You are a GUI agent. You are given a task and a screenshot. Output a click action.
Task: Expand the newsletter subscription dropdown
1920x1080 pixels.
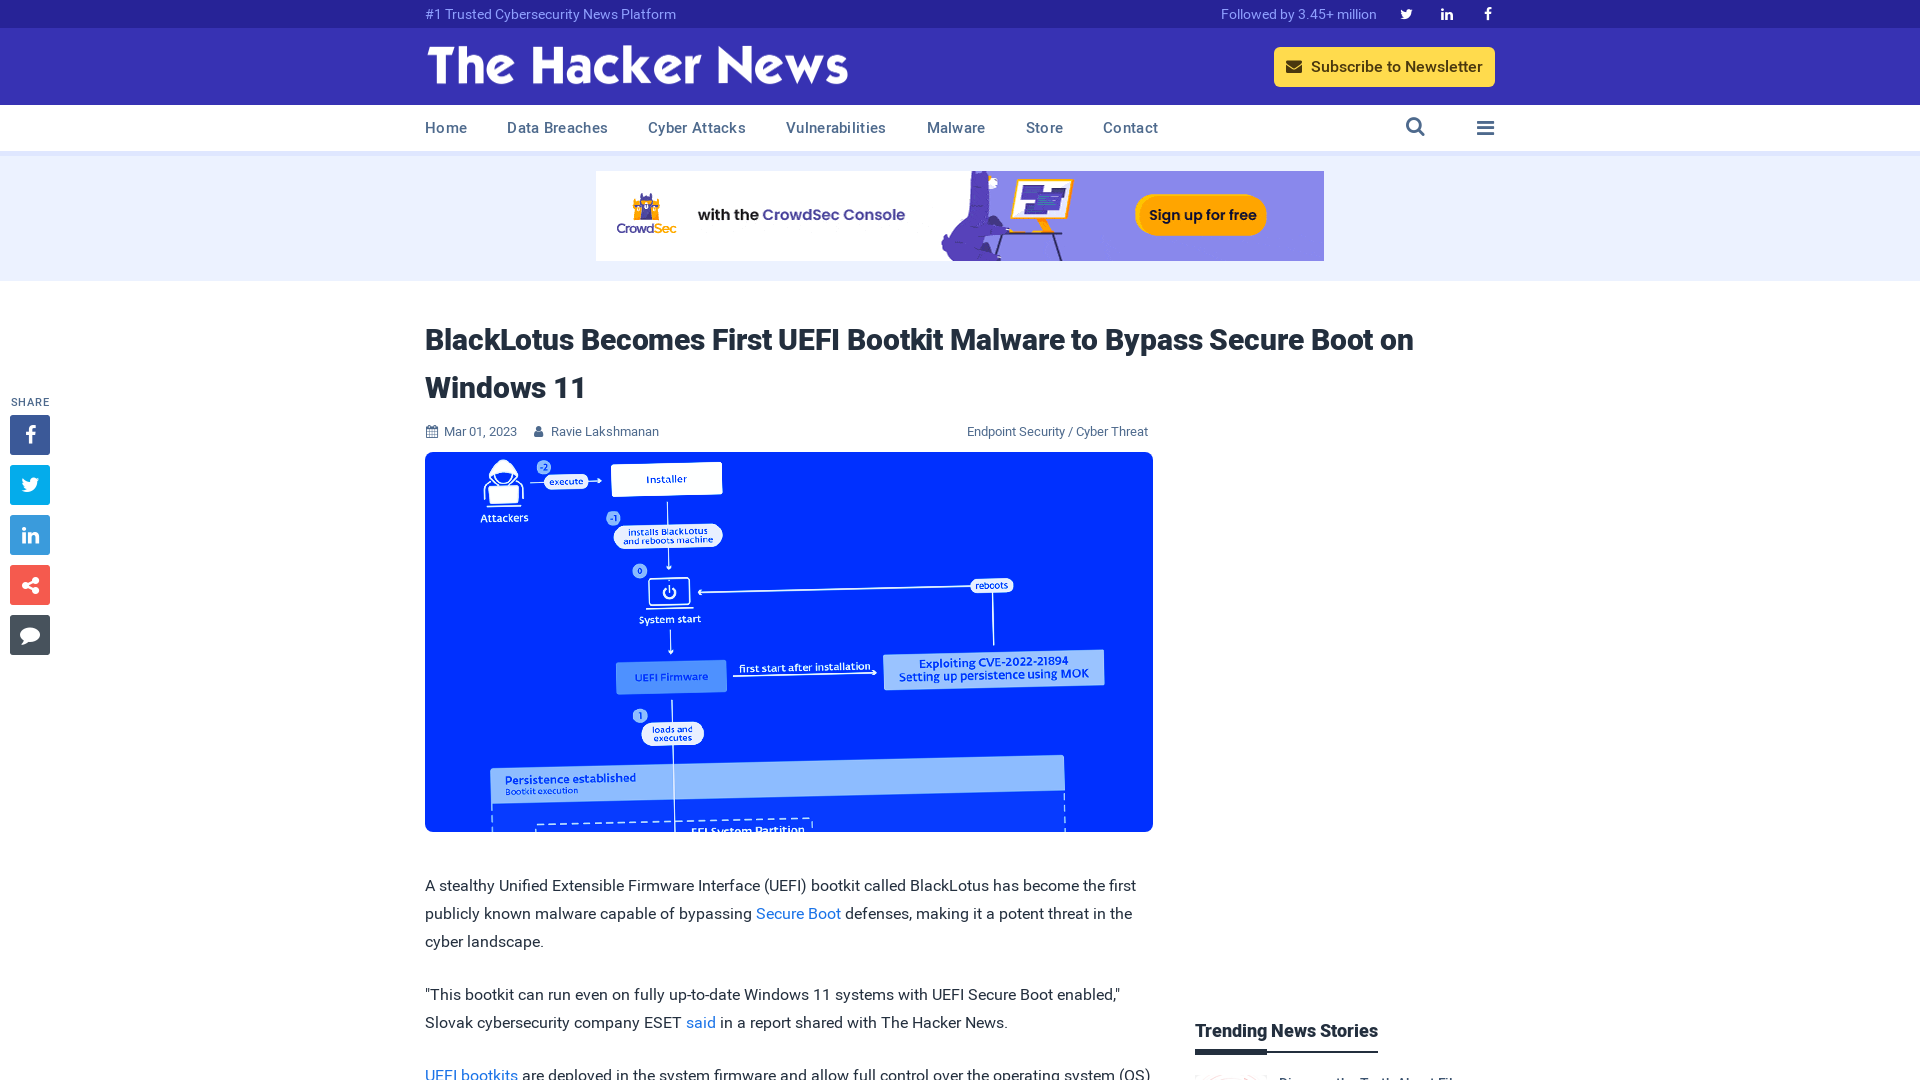pos(1385,66)
